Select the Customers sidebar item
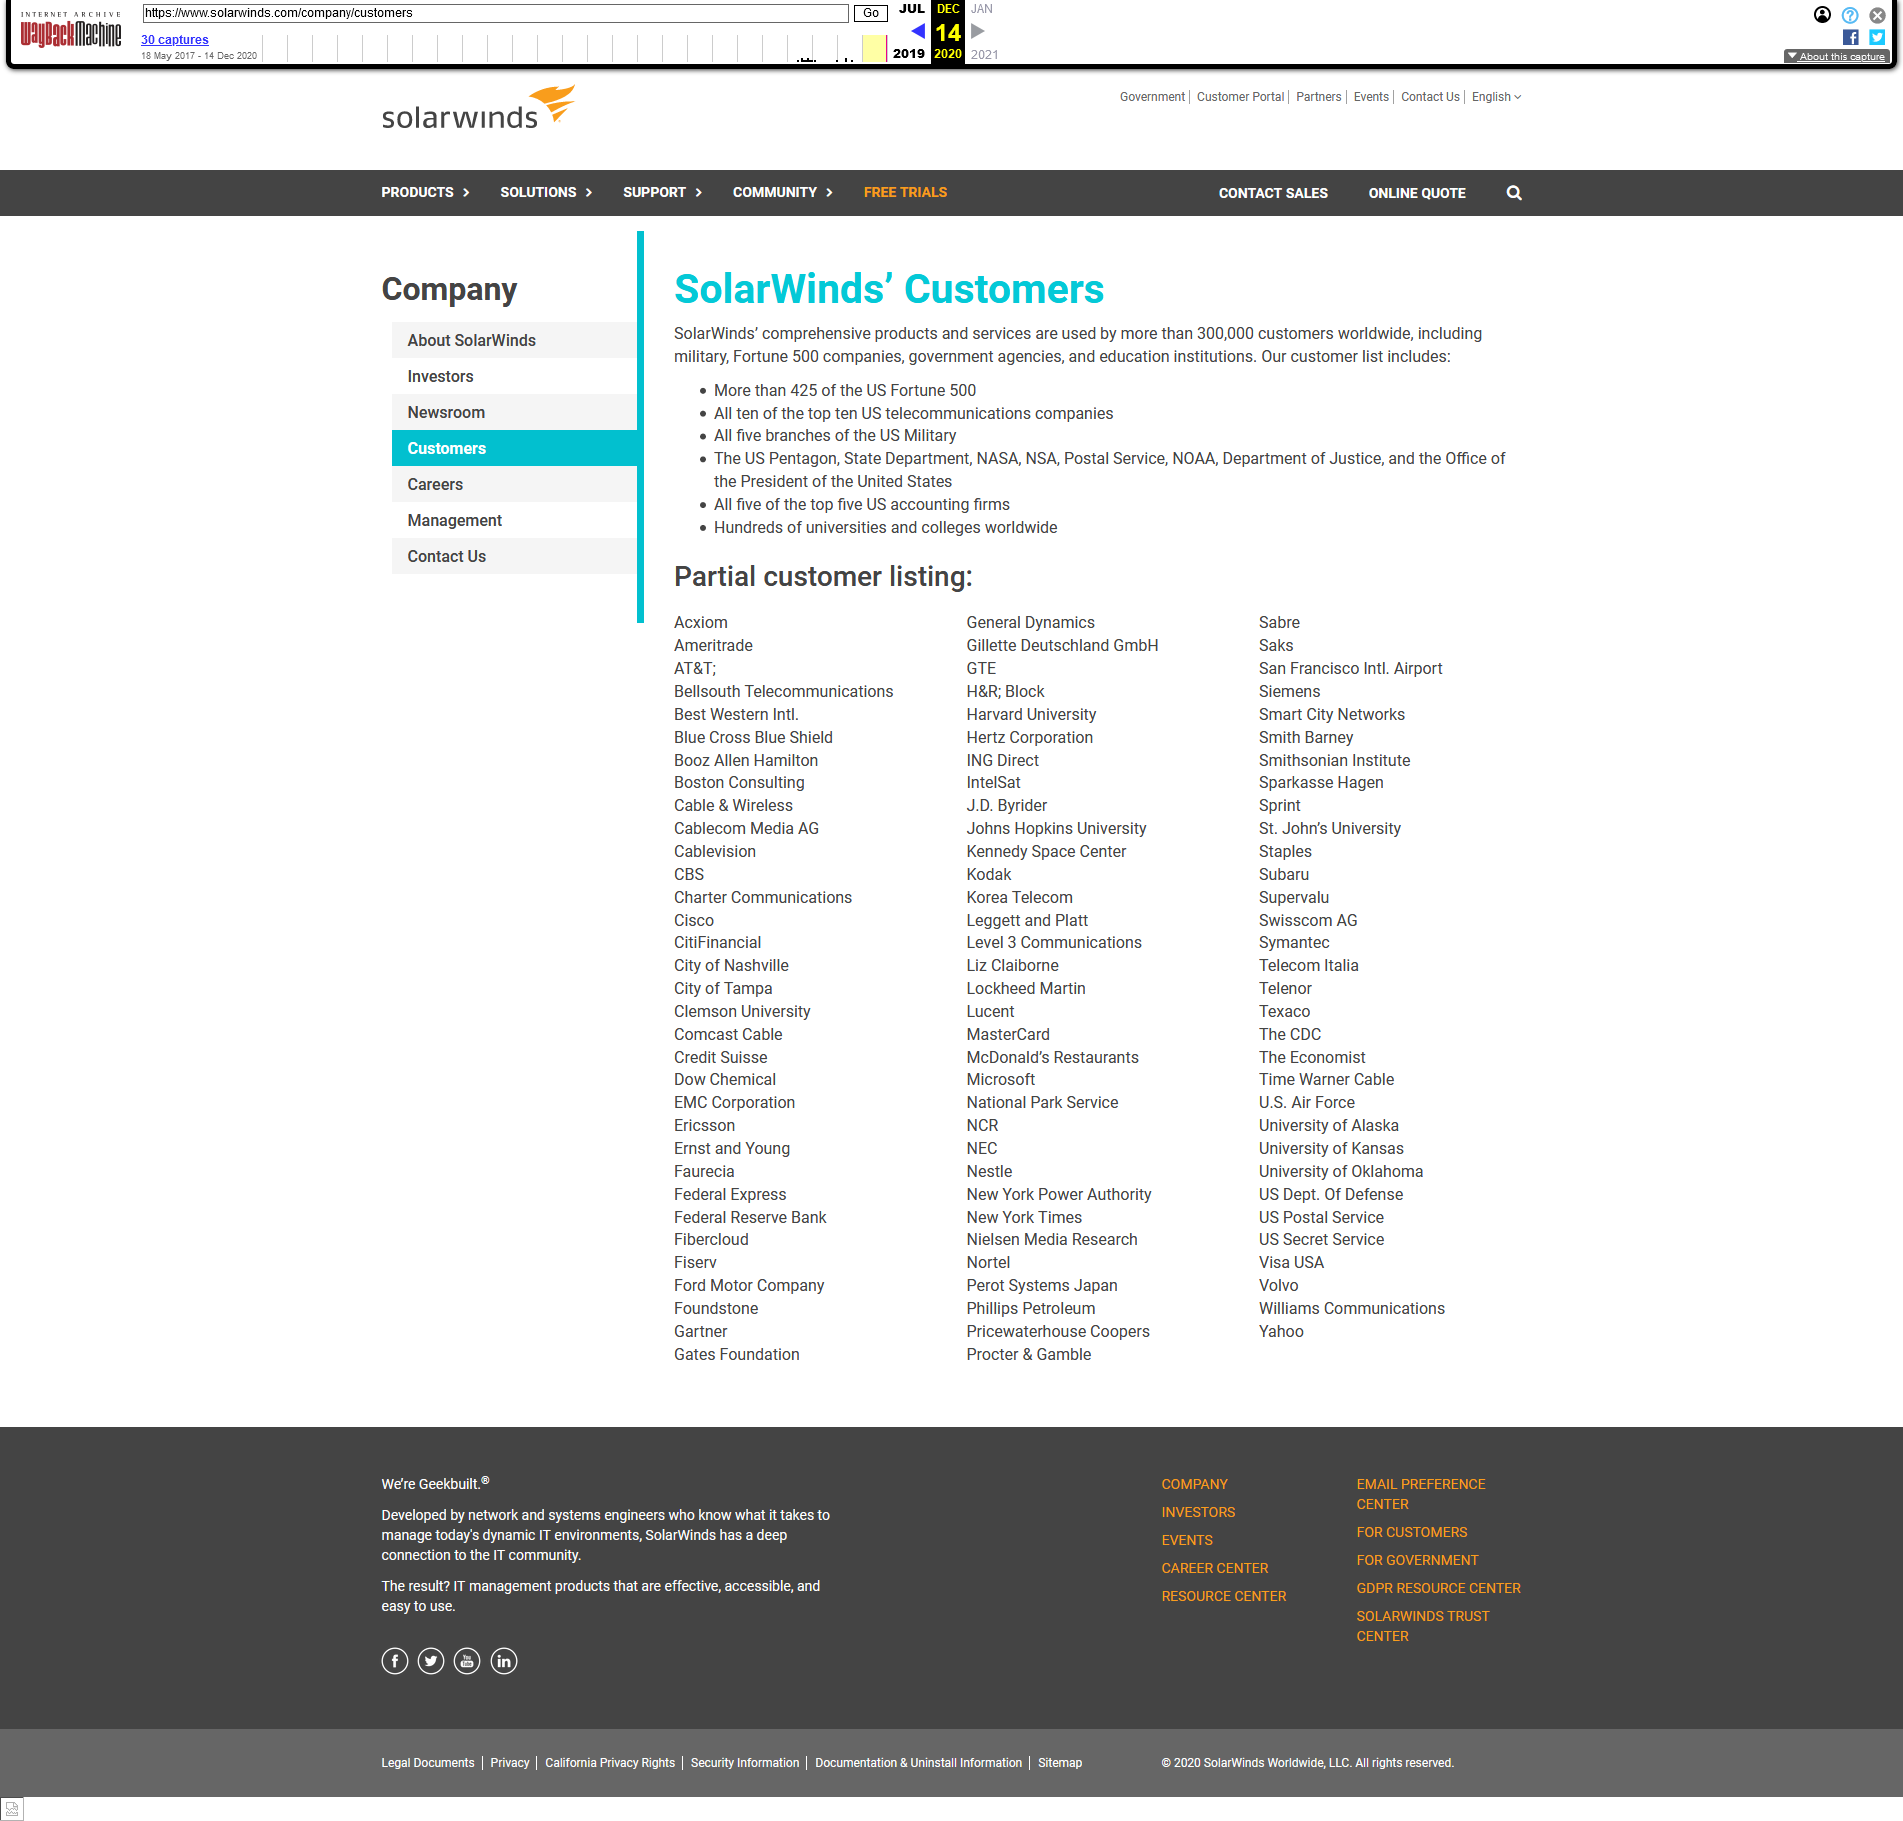Viewport: 1903px width, 1821px height. tap(514, 448)
